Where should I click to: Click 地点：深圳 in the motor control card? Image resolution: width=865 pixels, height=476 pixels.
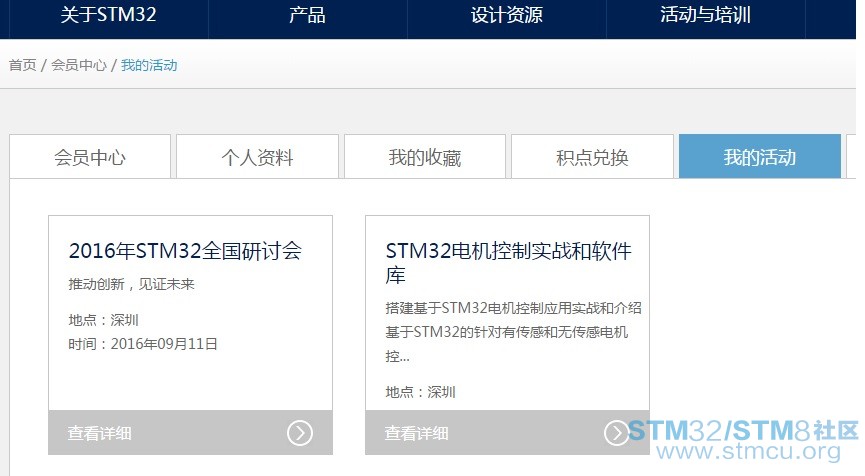coord(420,392)
